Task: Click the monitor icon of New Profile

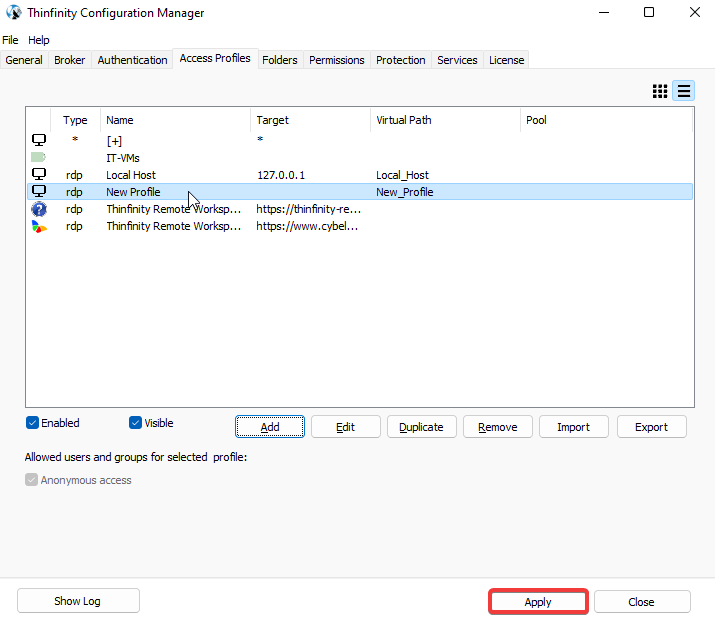Action: (x=39, y=191)
